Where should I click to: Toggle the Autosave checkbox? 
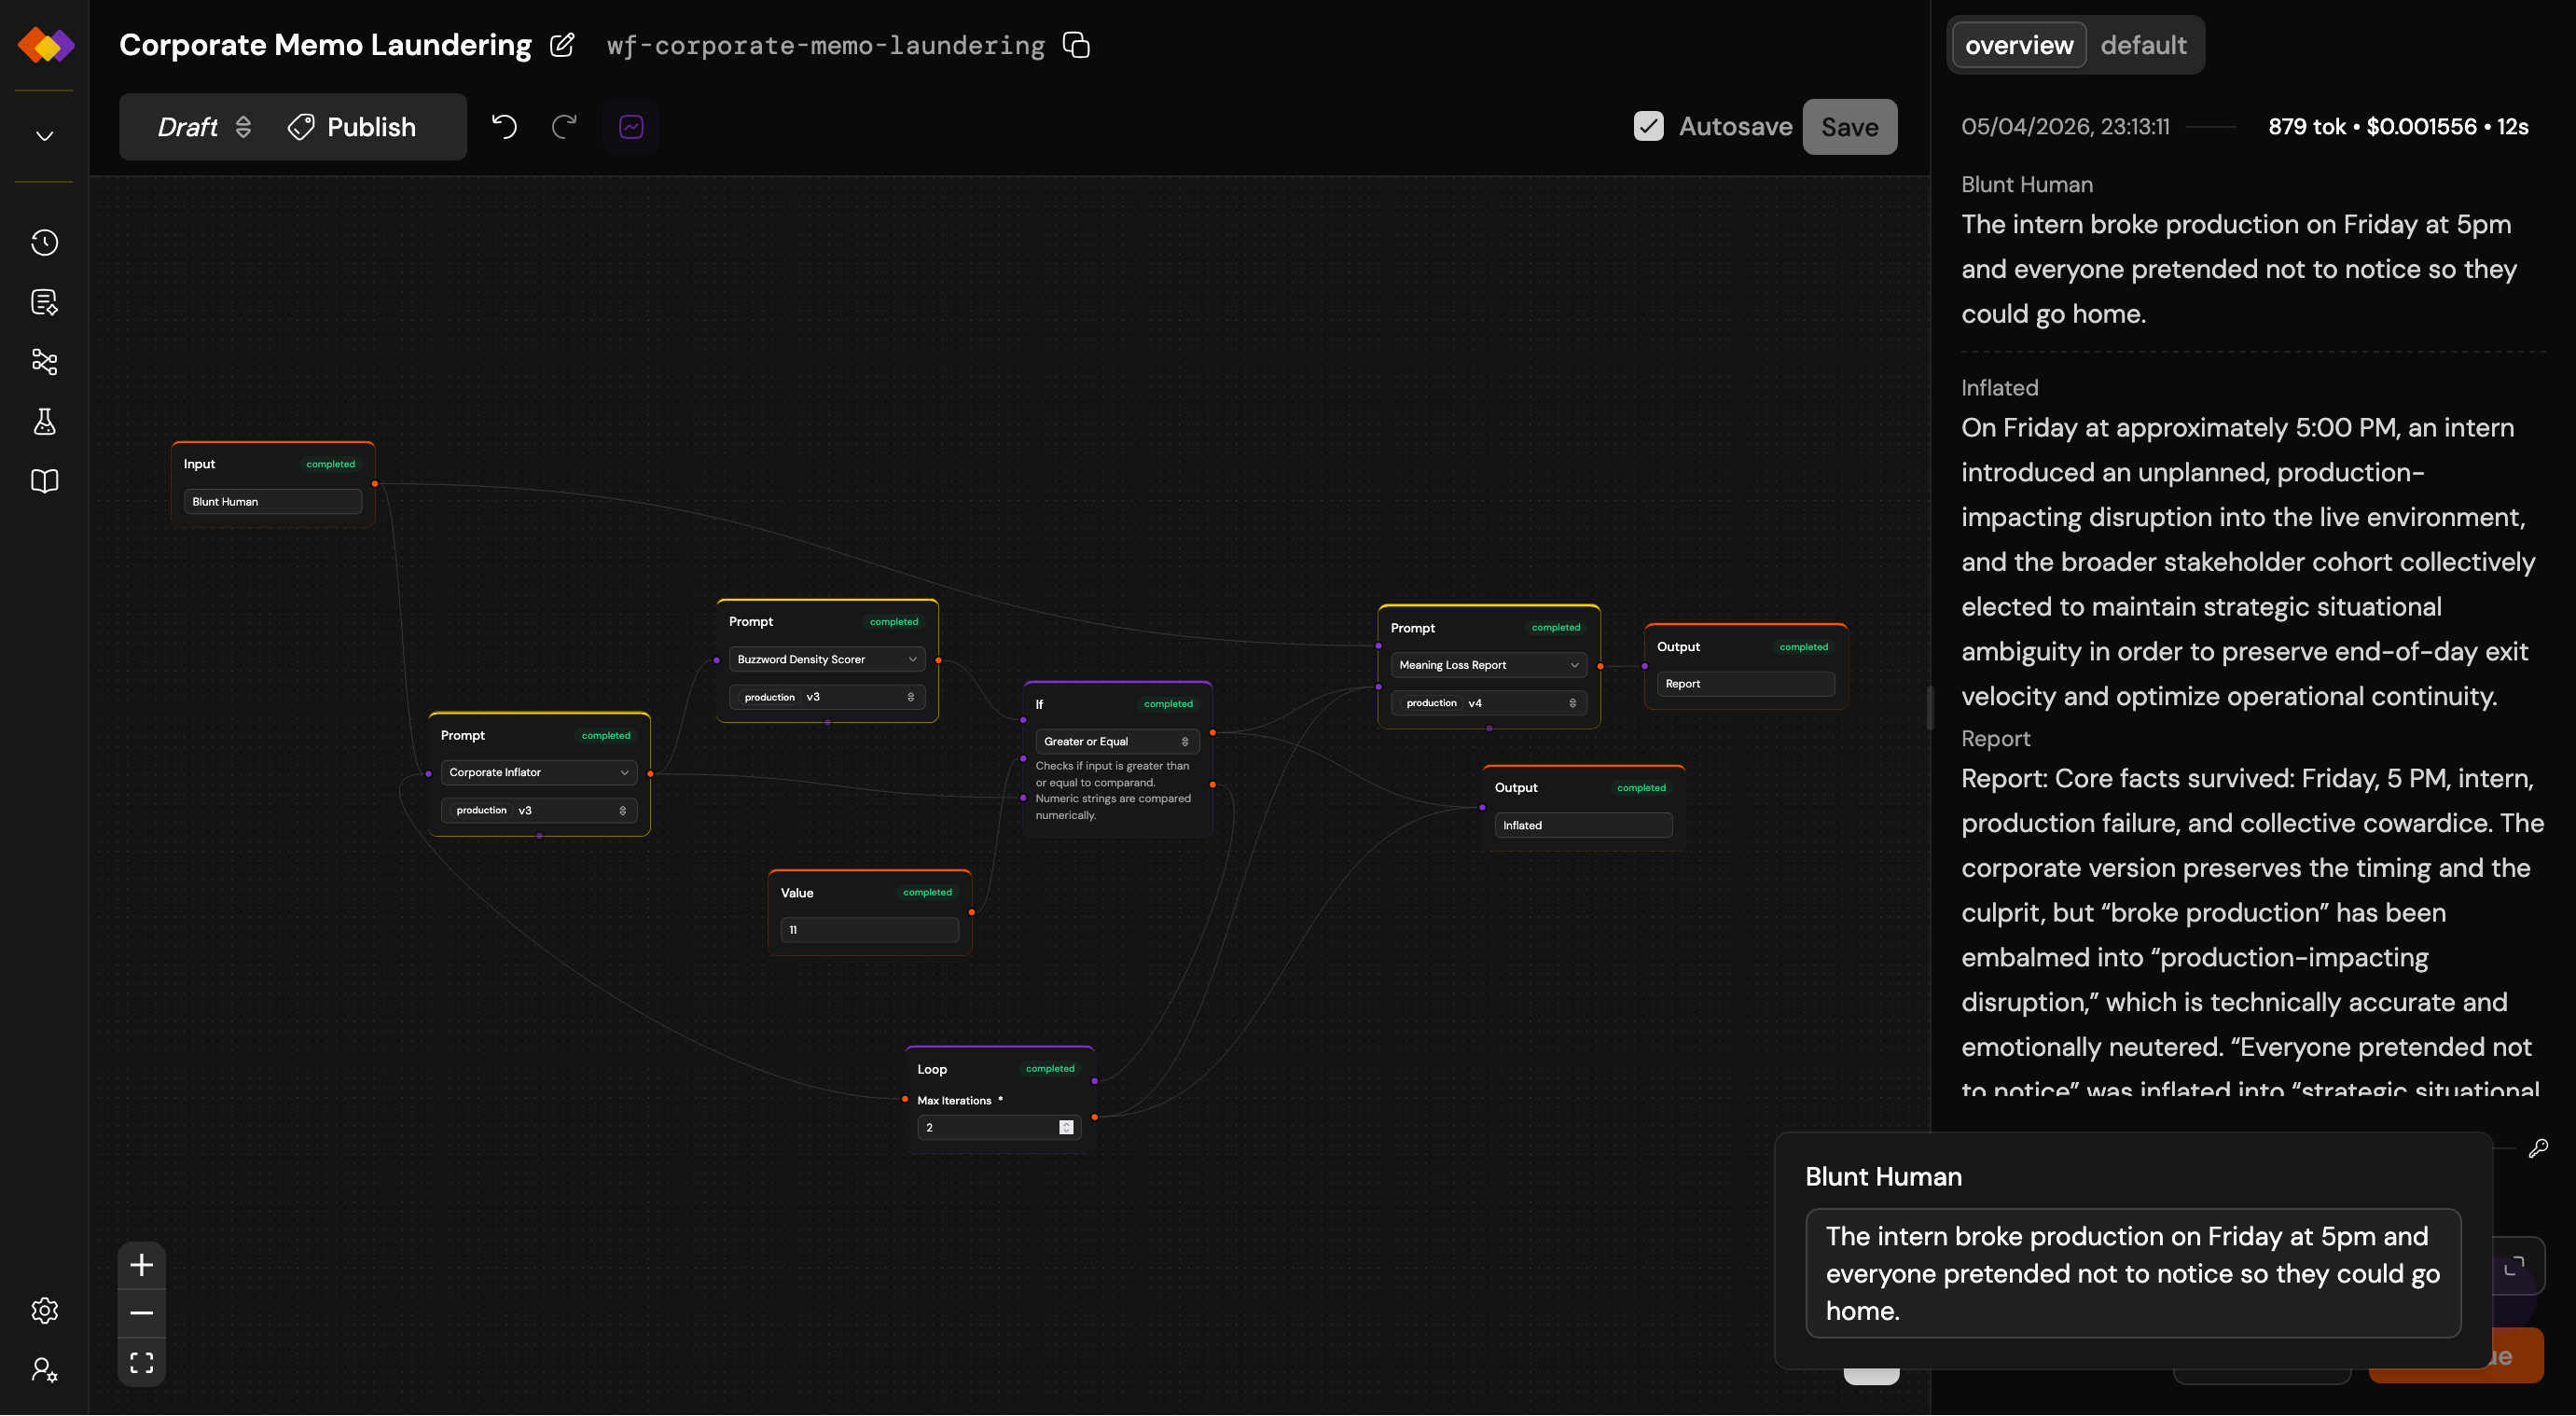[x=1648, y=126]
